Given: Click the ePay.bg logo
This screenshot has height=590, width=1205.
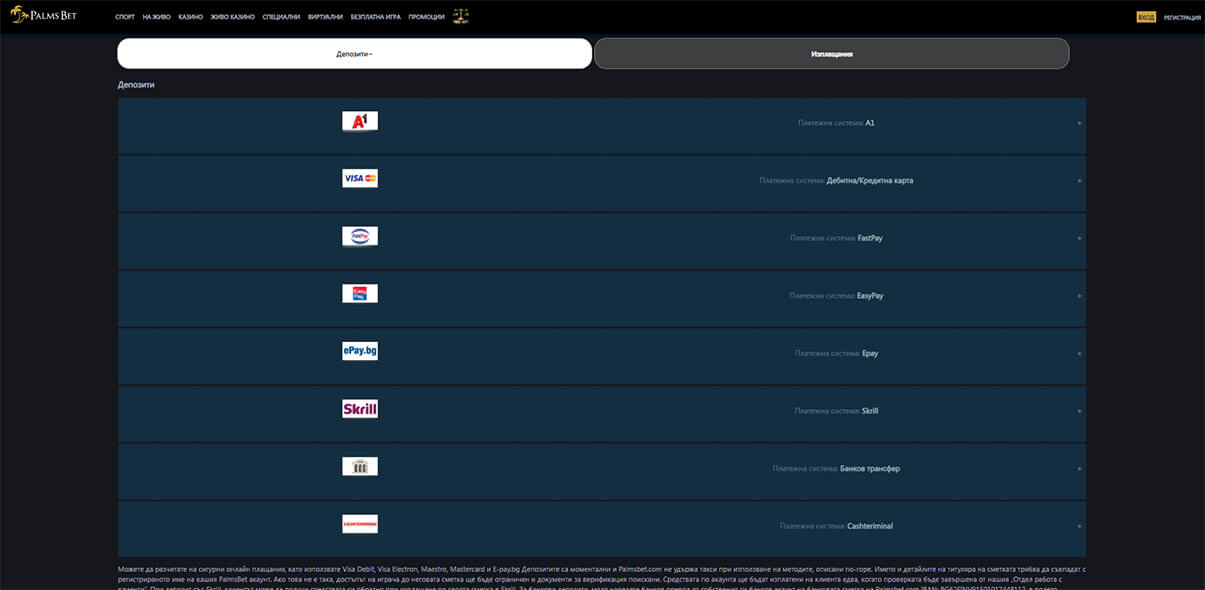Looking at the screenshot, I should pyautogui.click(x=360, y=351).
